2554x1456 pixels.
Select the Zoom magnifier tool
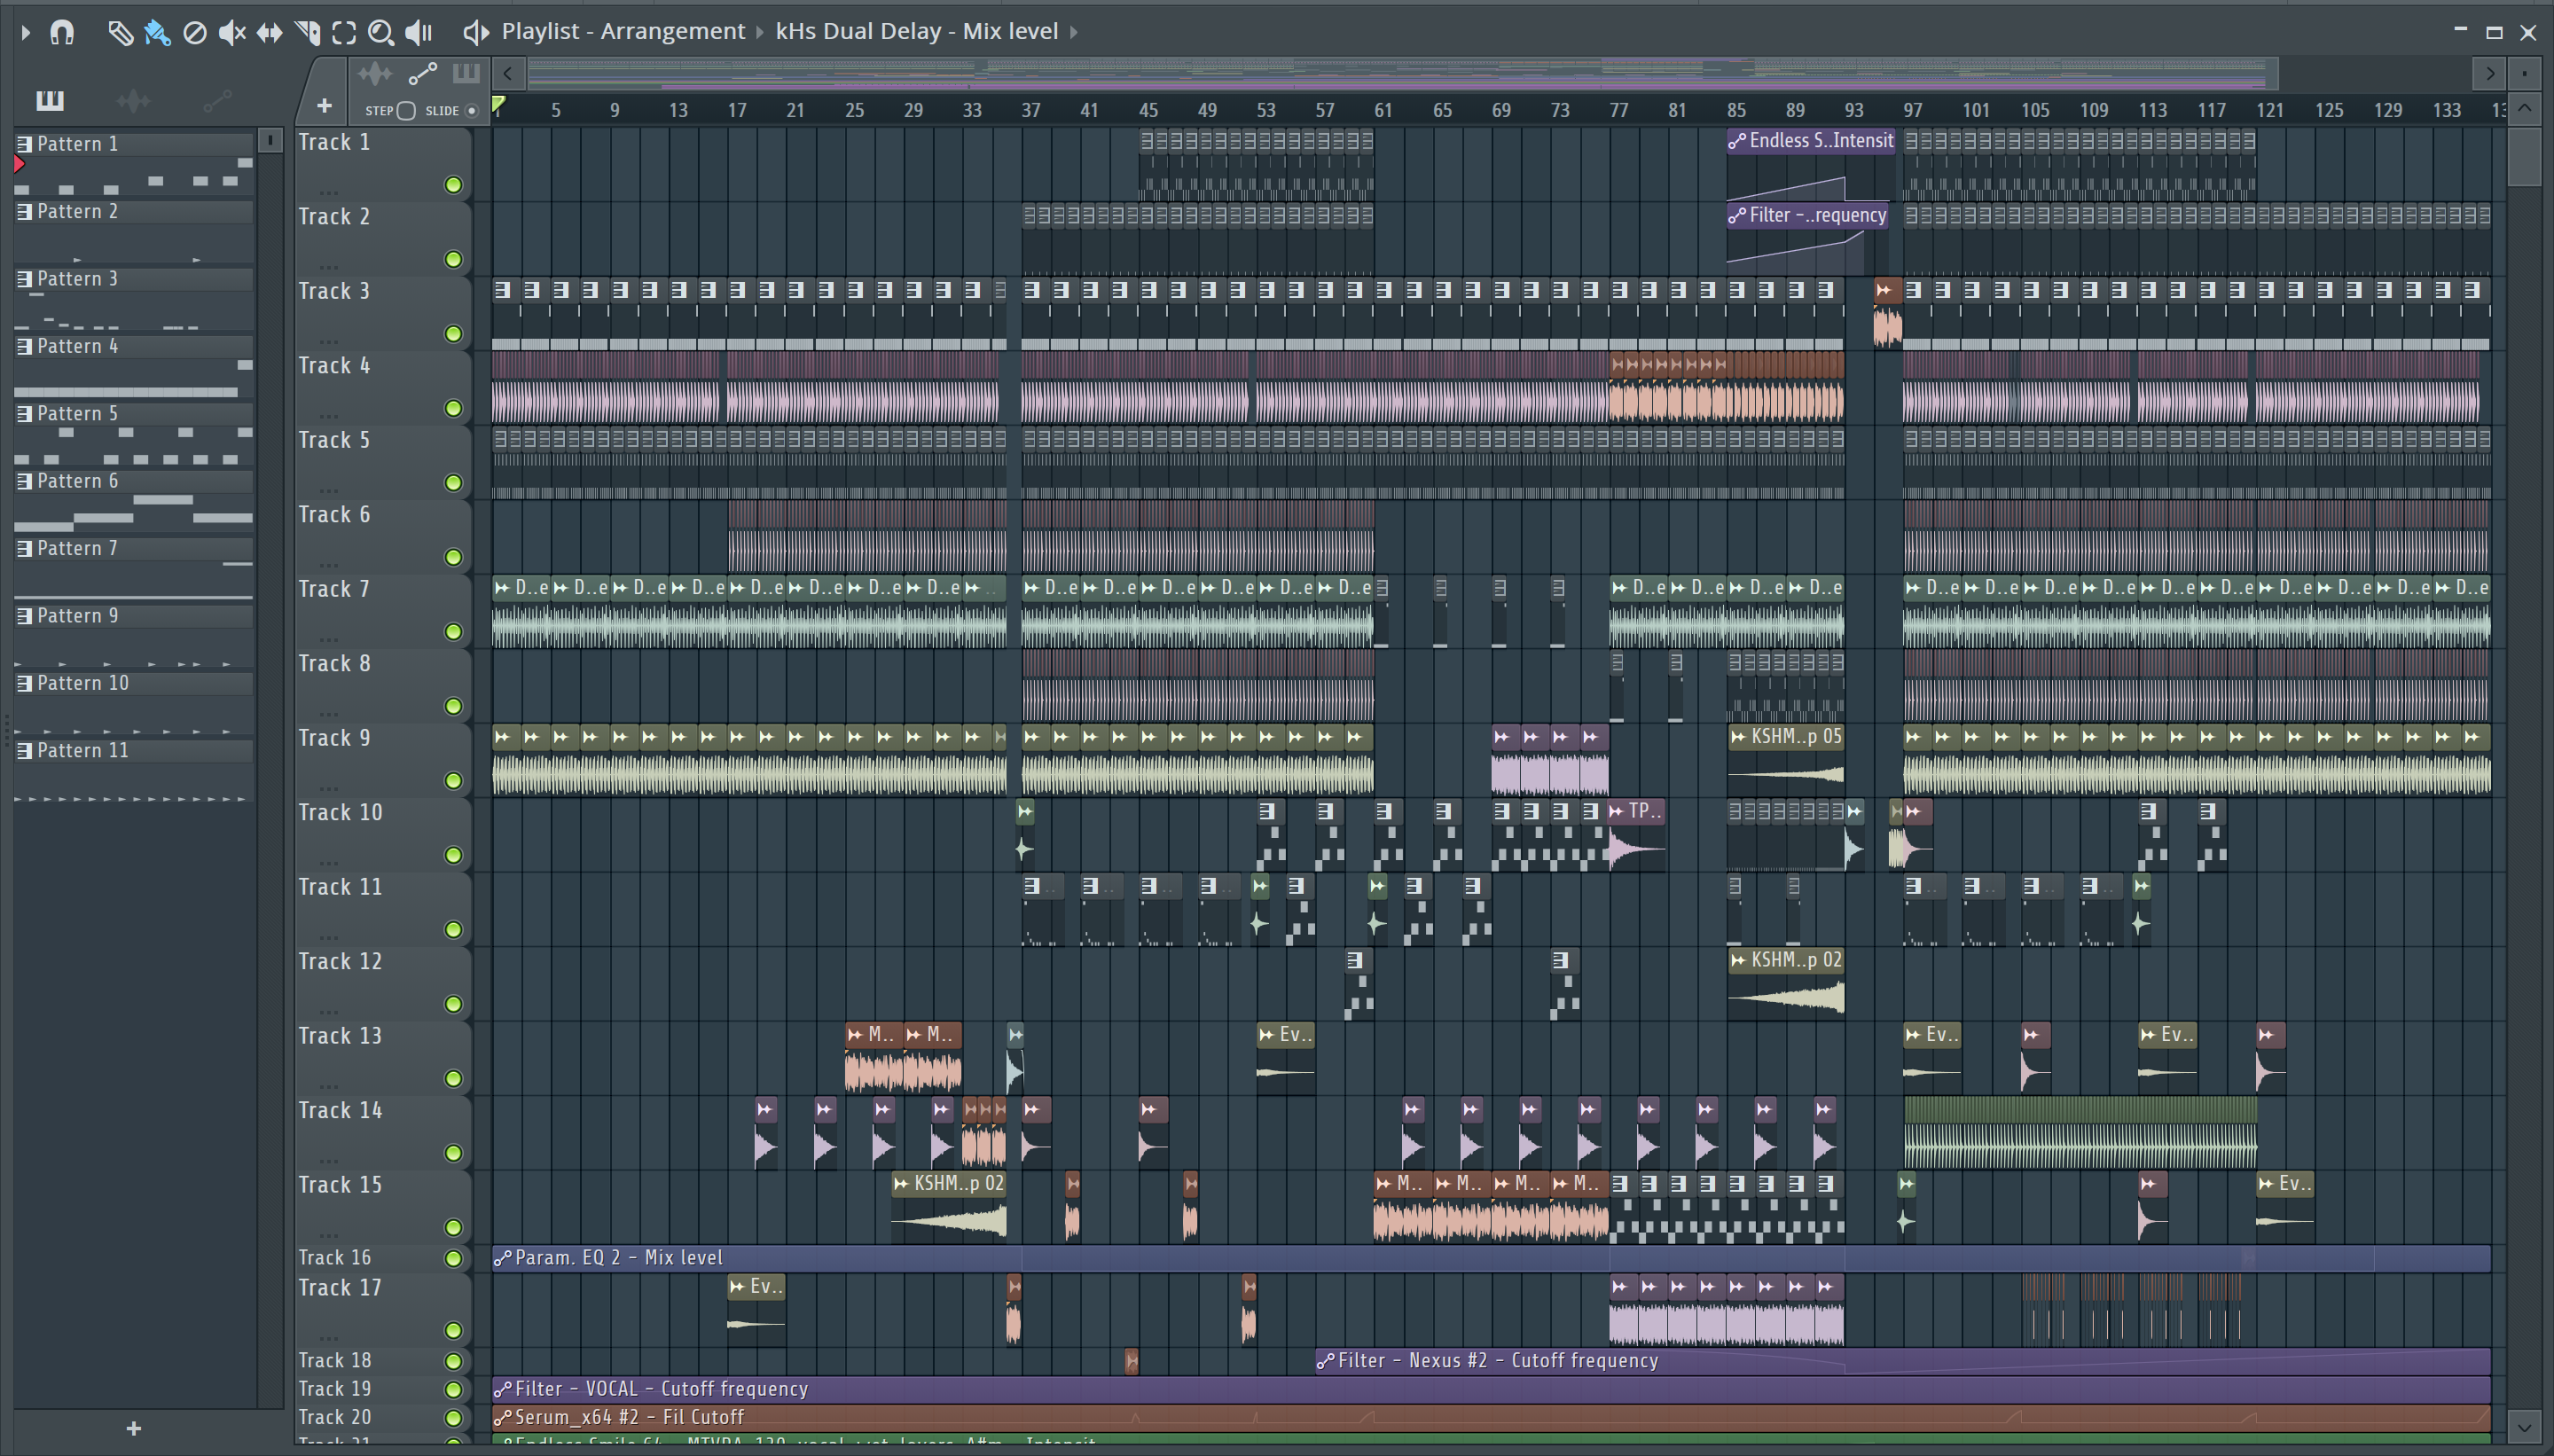coord(380,33)
